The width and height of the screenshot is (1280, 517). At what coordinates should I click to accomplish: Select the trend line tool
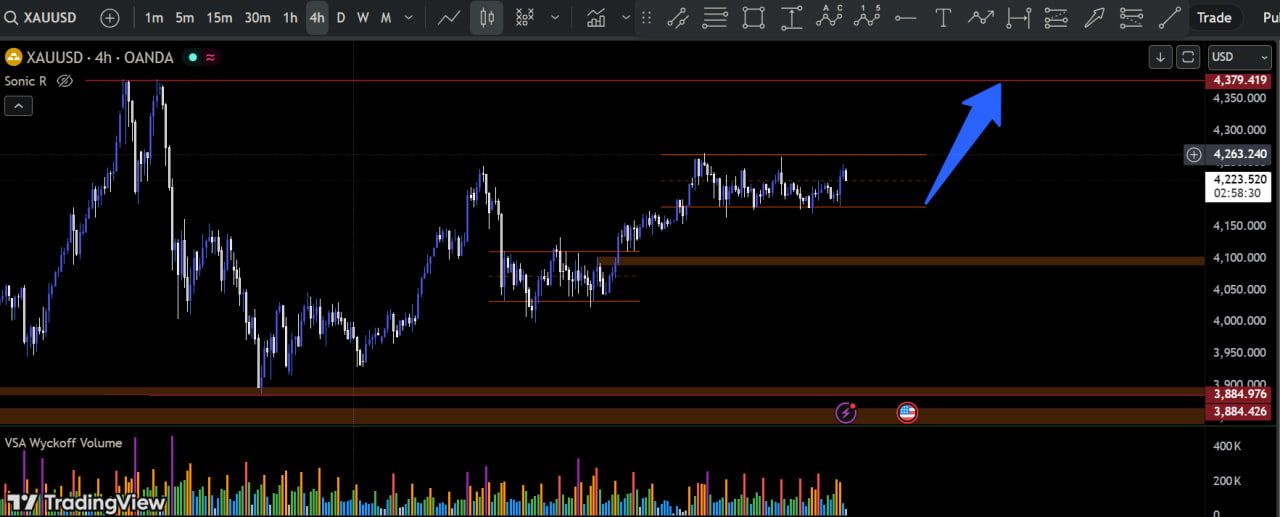point(677,17)
